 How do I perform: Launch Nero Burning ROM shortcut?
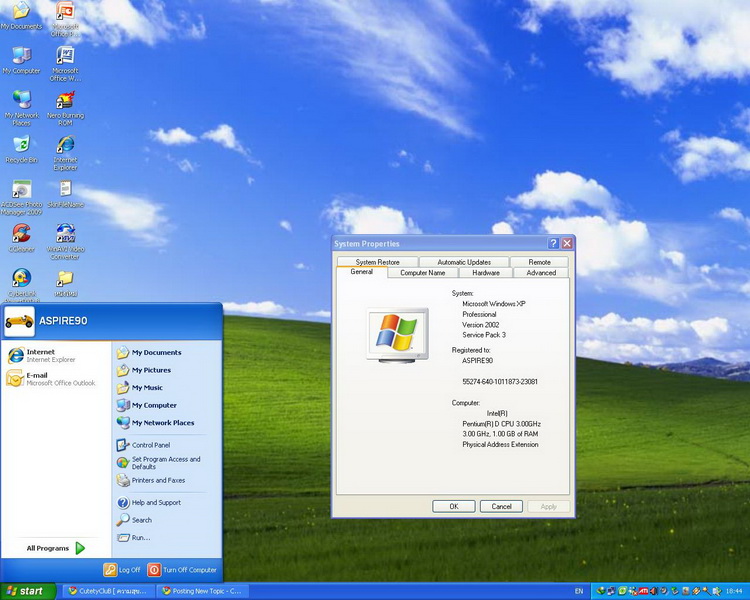(66, 108)
